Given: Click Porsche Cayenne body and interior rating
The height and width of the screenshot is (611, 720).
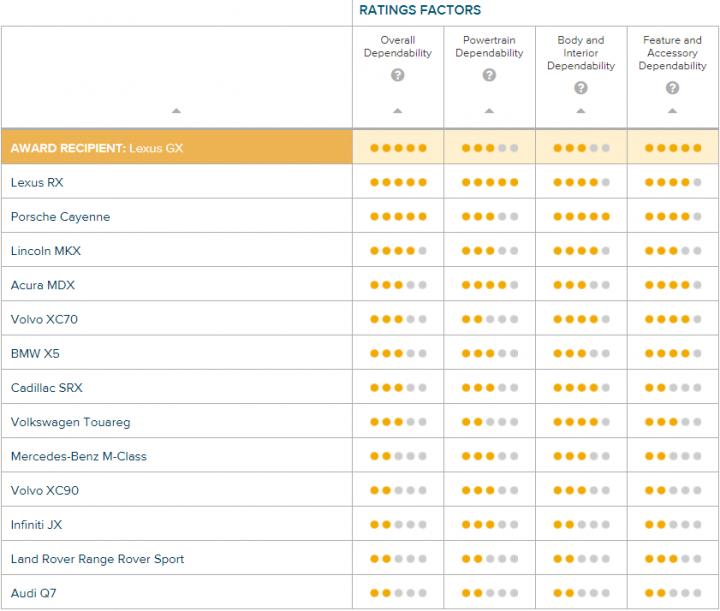Looking at the screenshot, I should pos(581,216).
